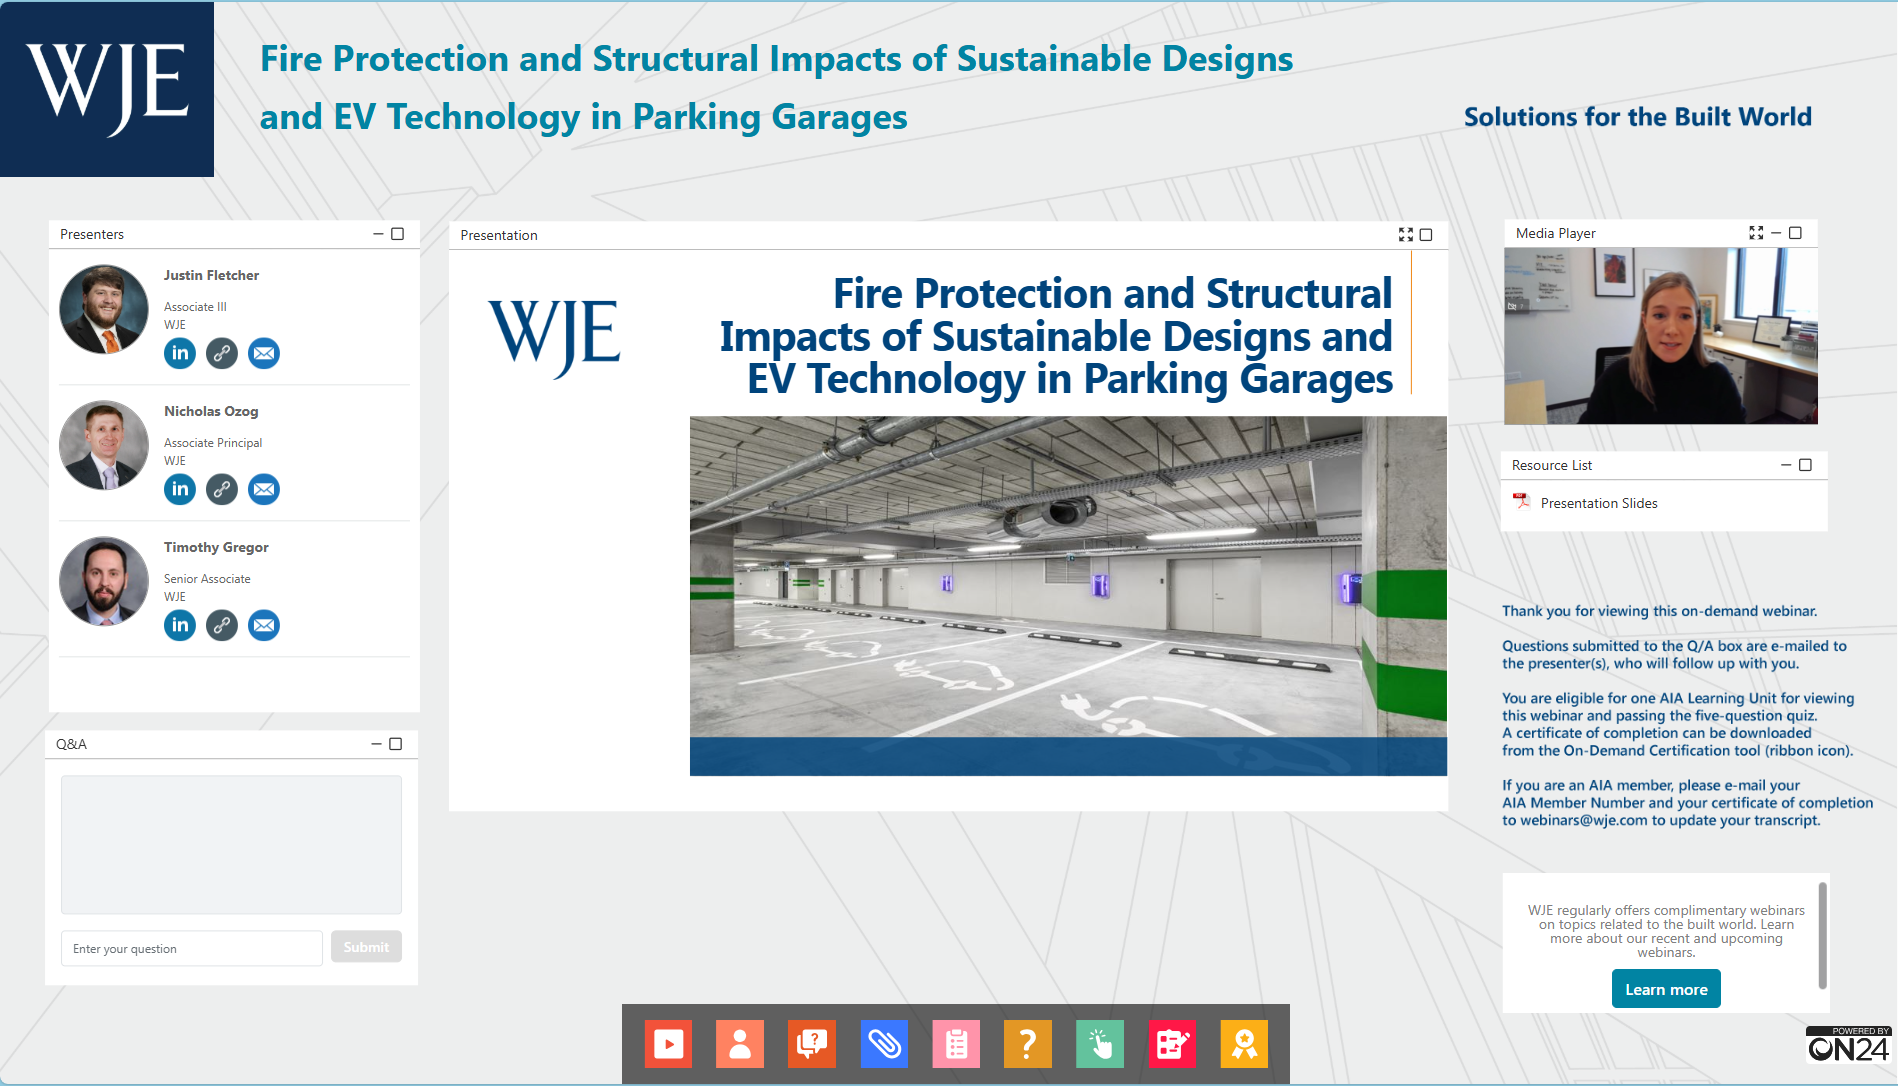Click Nicholas Ozog's profile photo
Viewport: 1898px width, 1086px height.
(104, 445)
